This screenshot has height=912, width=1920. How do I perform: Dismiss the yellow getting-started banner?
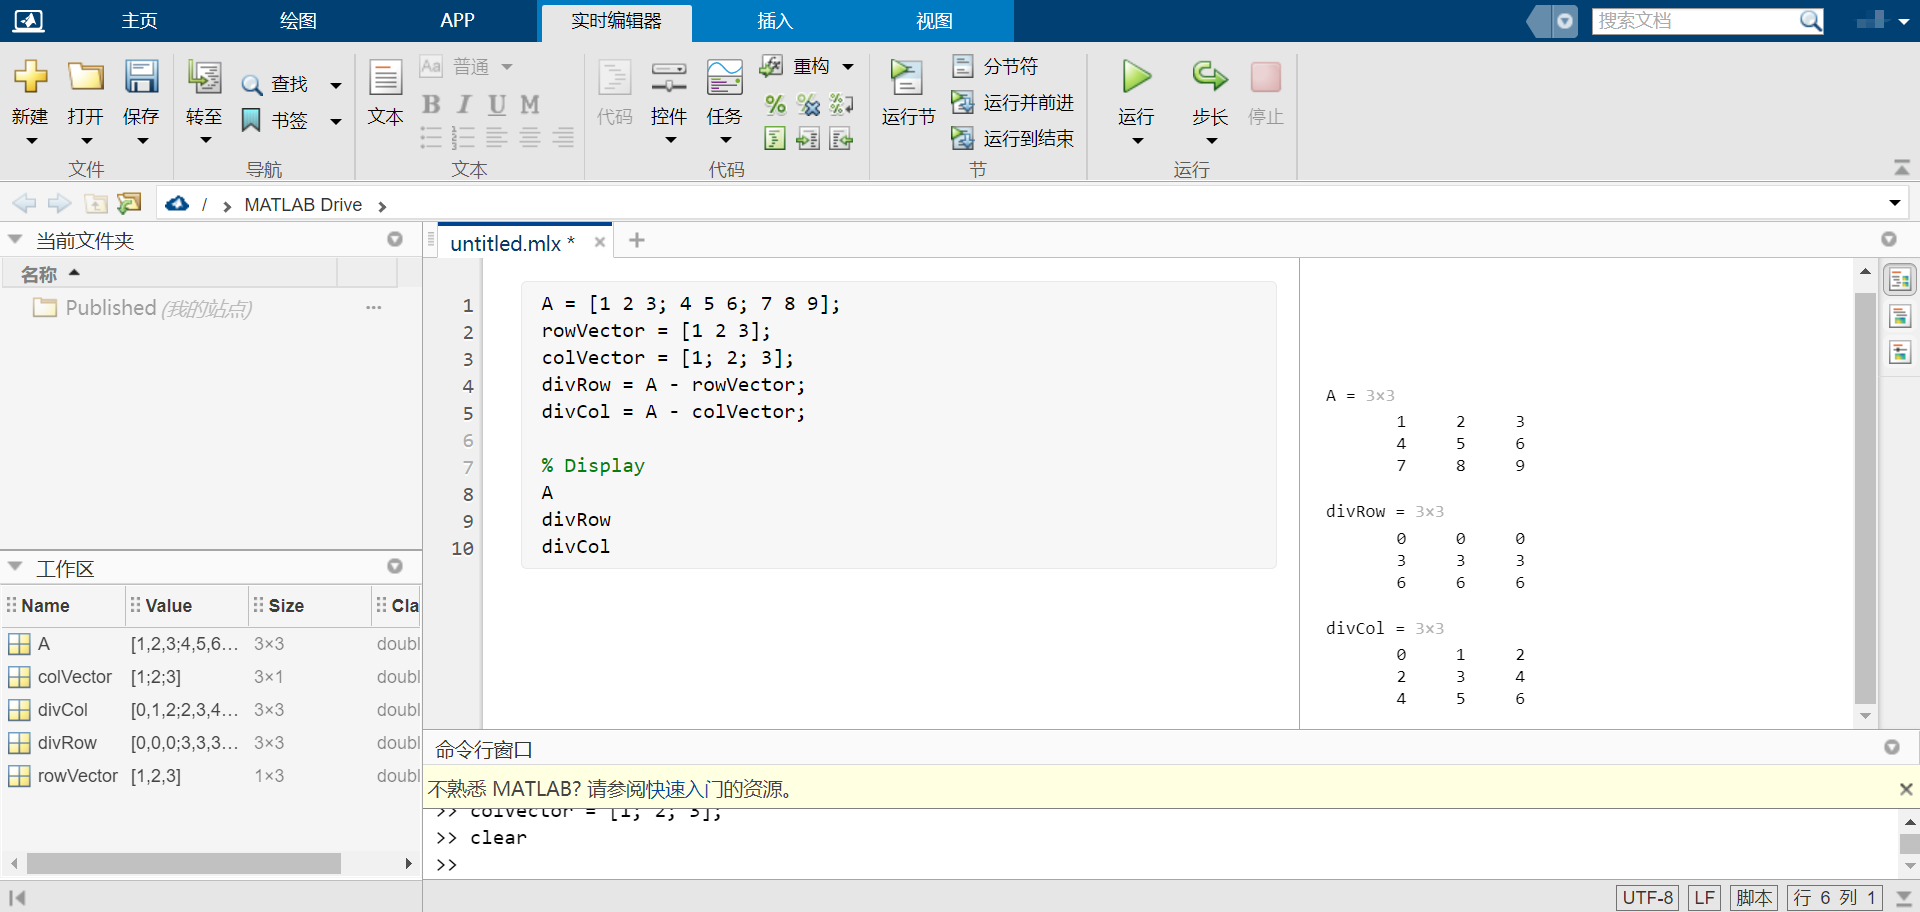tap(1906, 789)
